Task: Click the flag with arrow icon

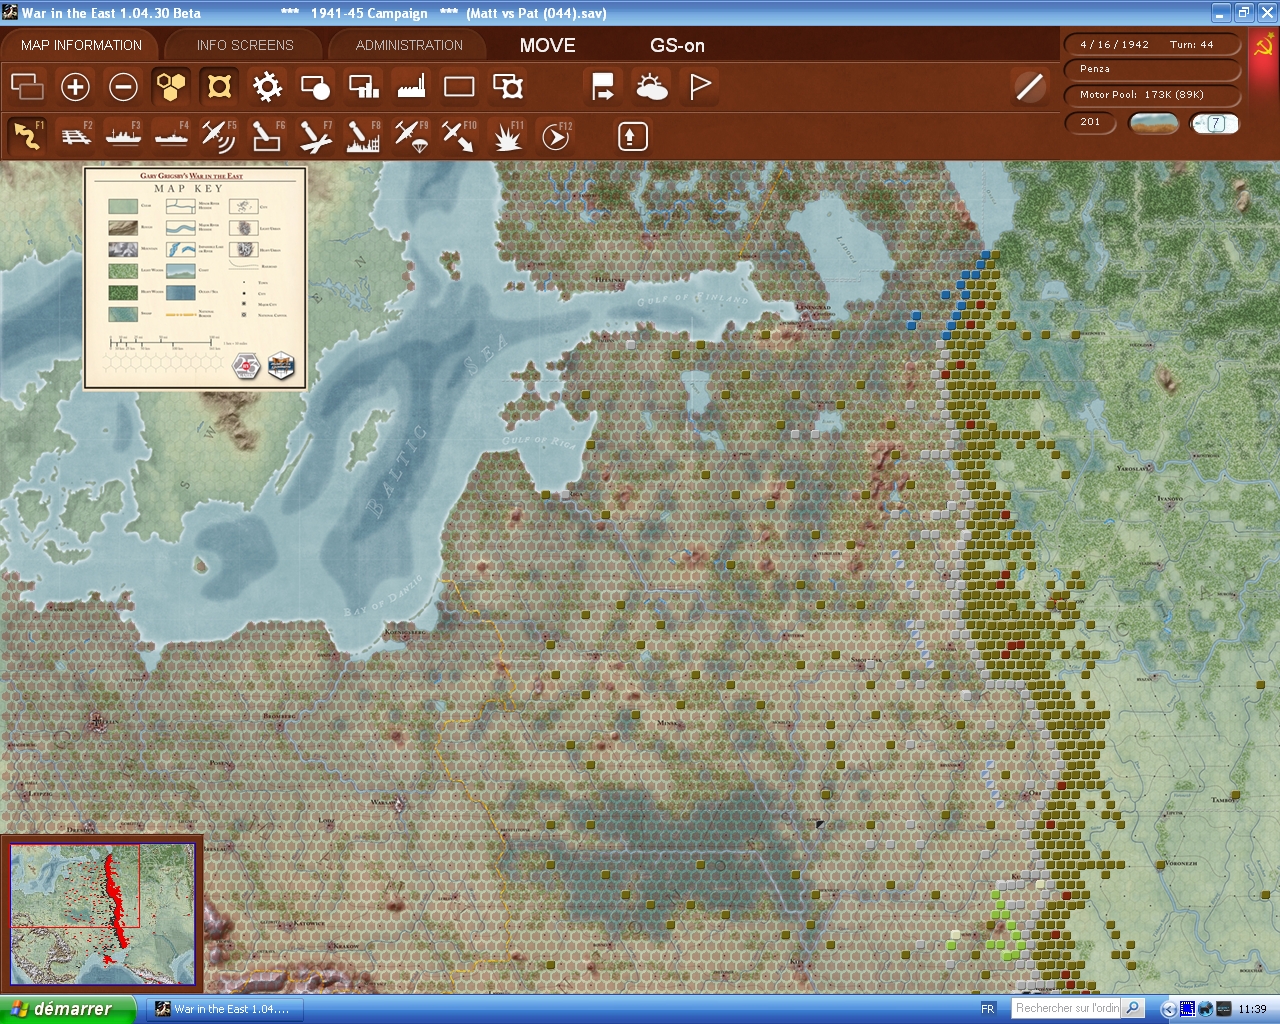Action: (603, 87)
